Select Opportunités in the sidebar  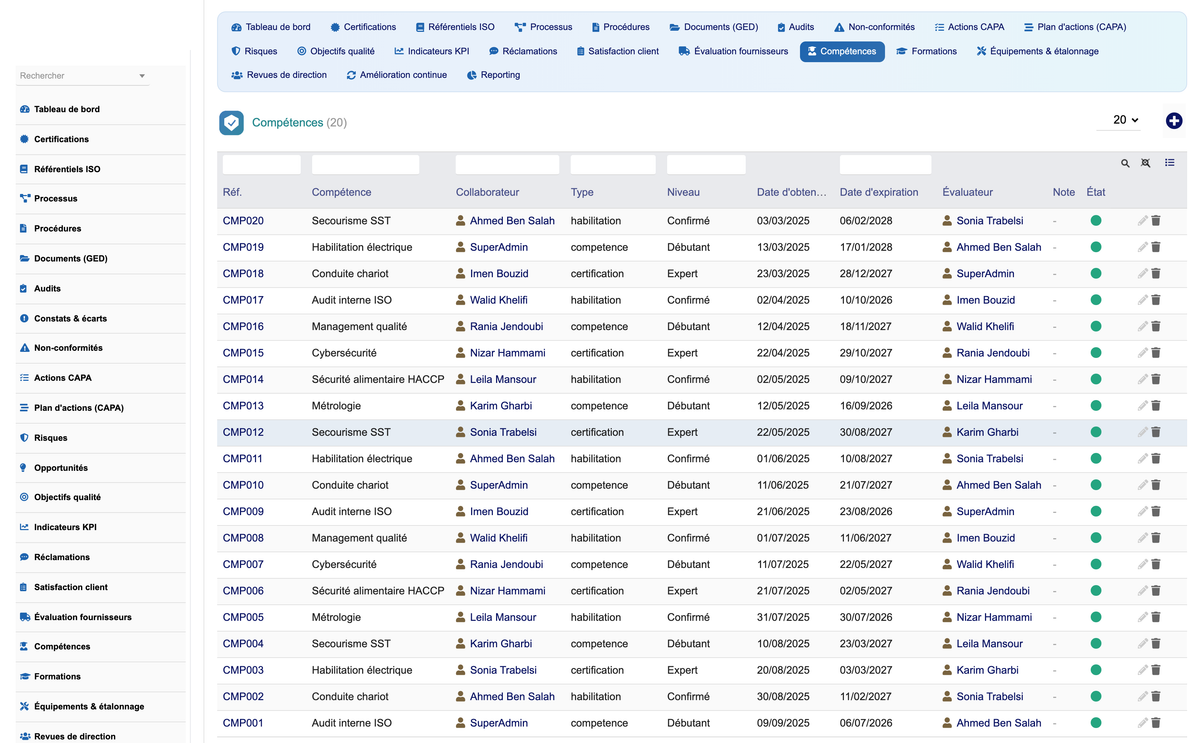(60, 468)
